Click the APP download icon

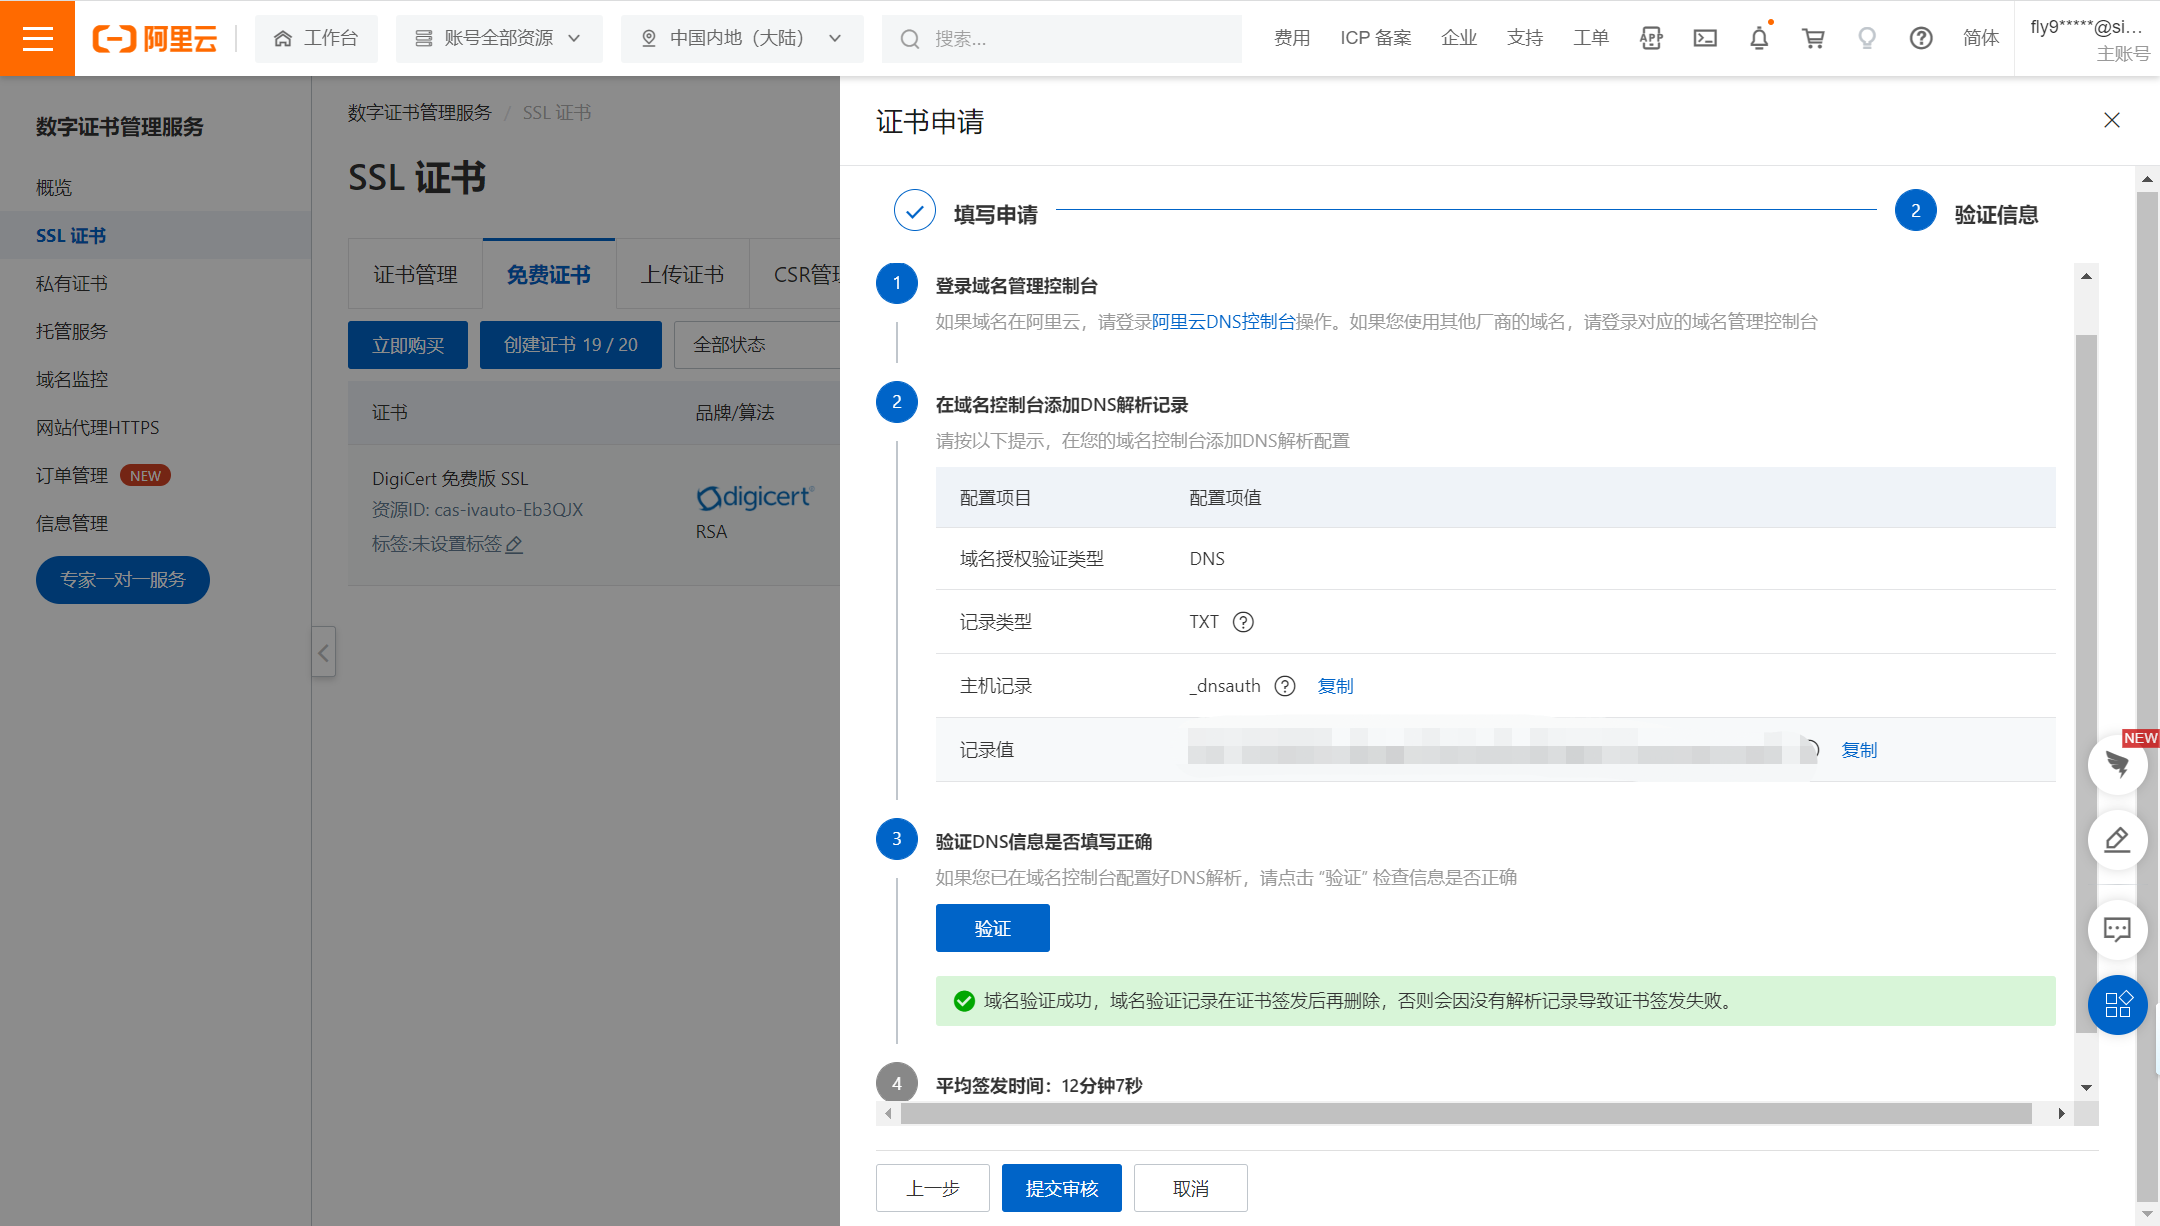click(1652, 38)
